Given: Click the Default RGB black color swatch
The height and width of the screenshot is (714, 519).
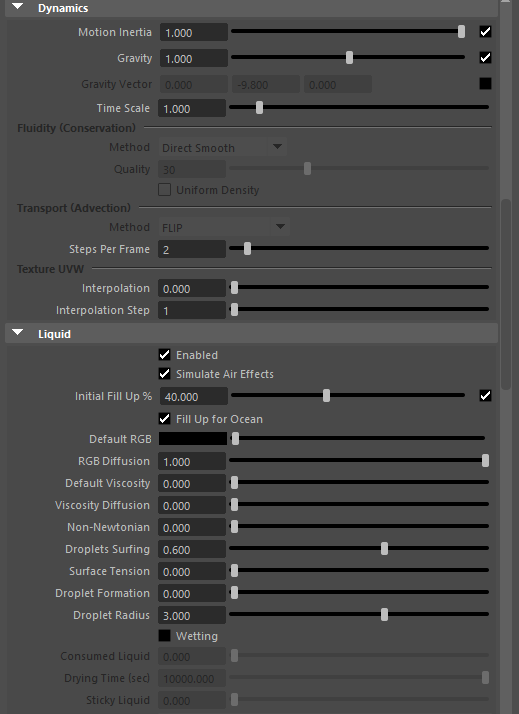Looking at the screenshot, I should coord(193,439).
